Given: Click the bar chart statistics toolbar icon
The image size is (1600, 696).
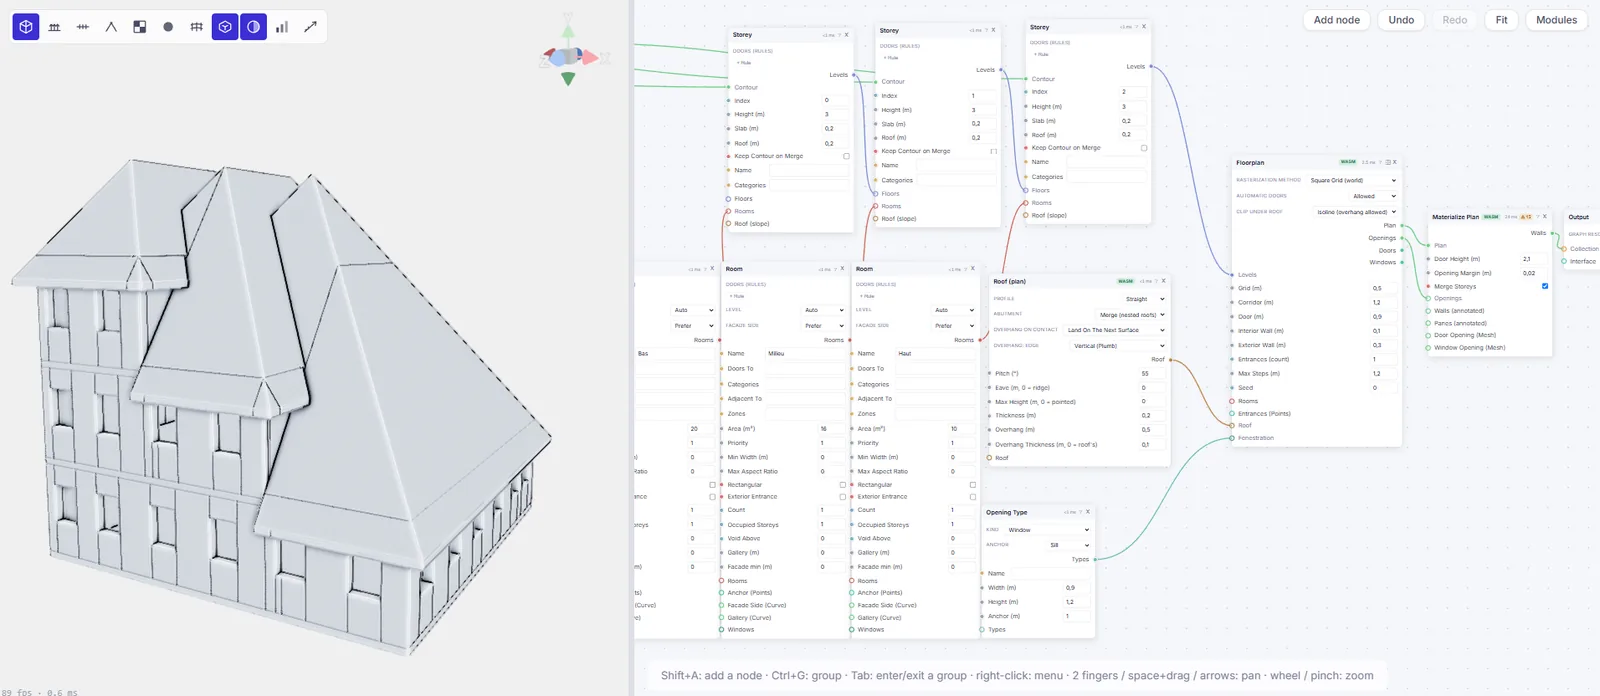Looking at the screenshot, I should coord(282,27).
